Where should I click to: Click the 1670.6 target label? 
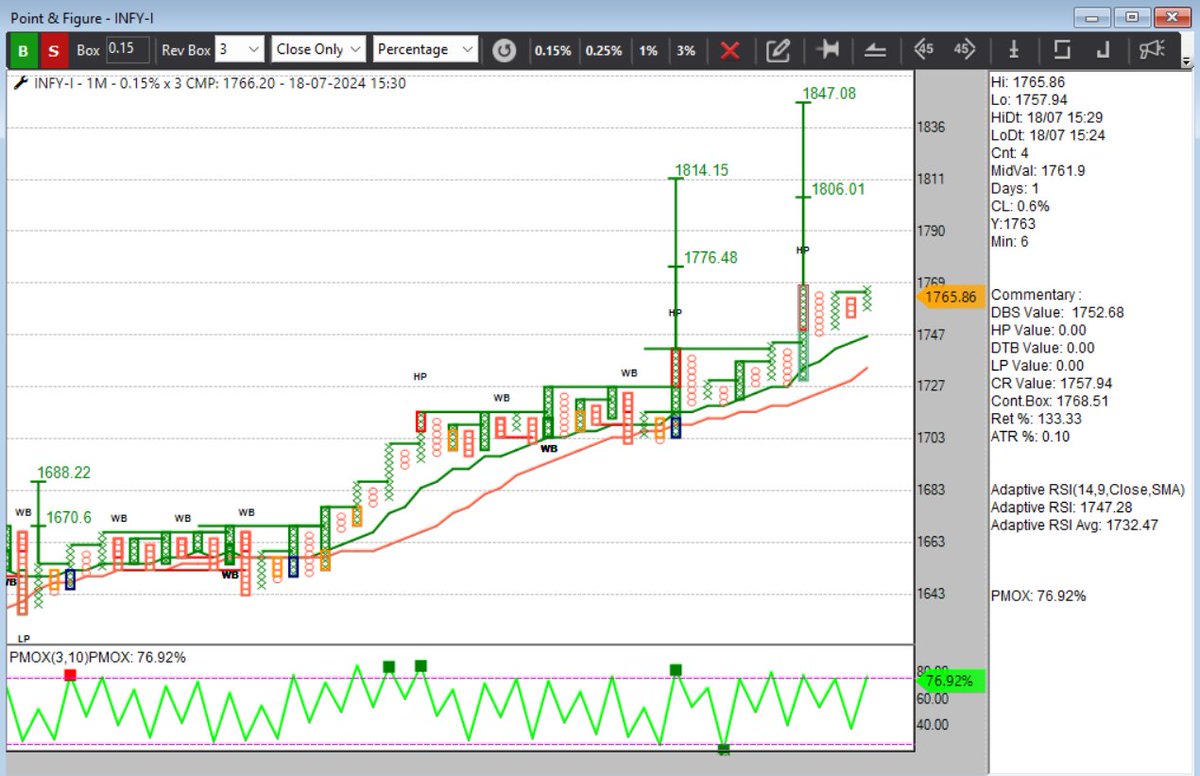pos(69,517)
